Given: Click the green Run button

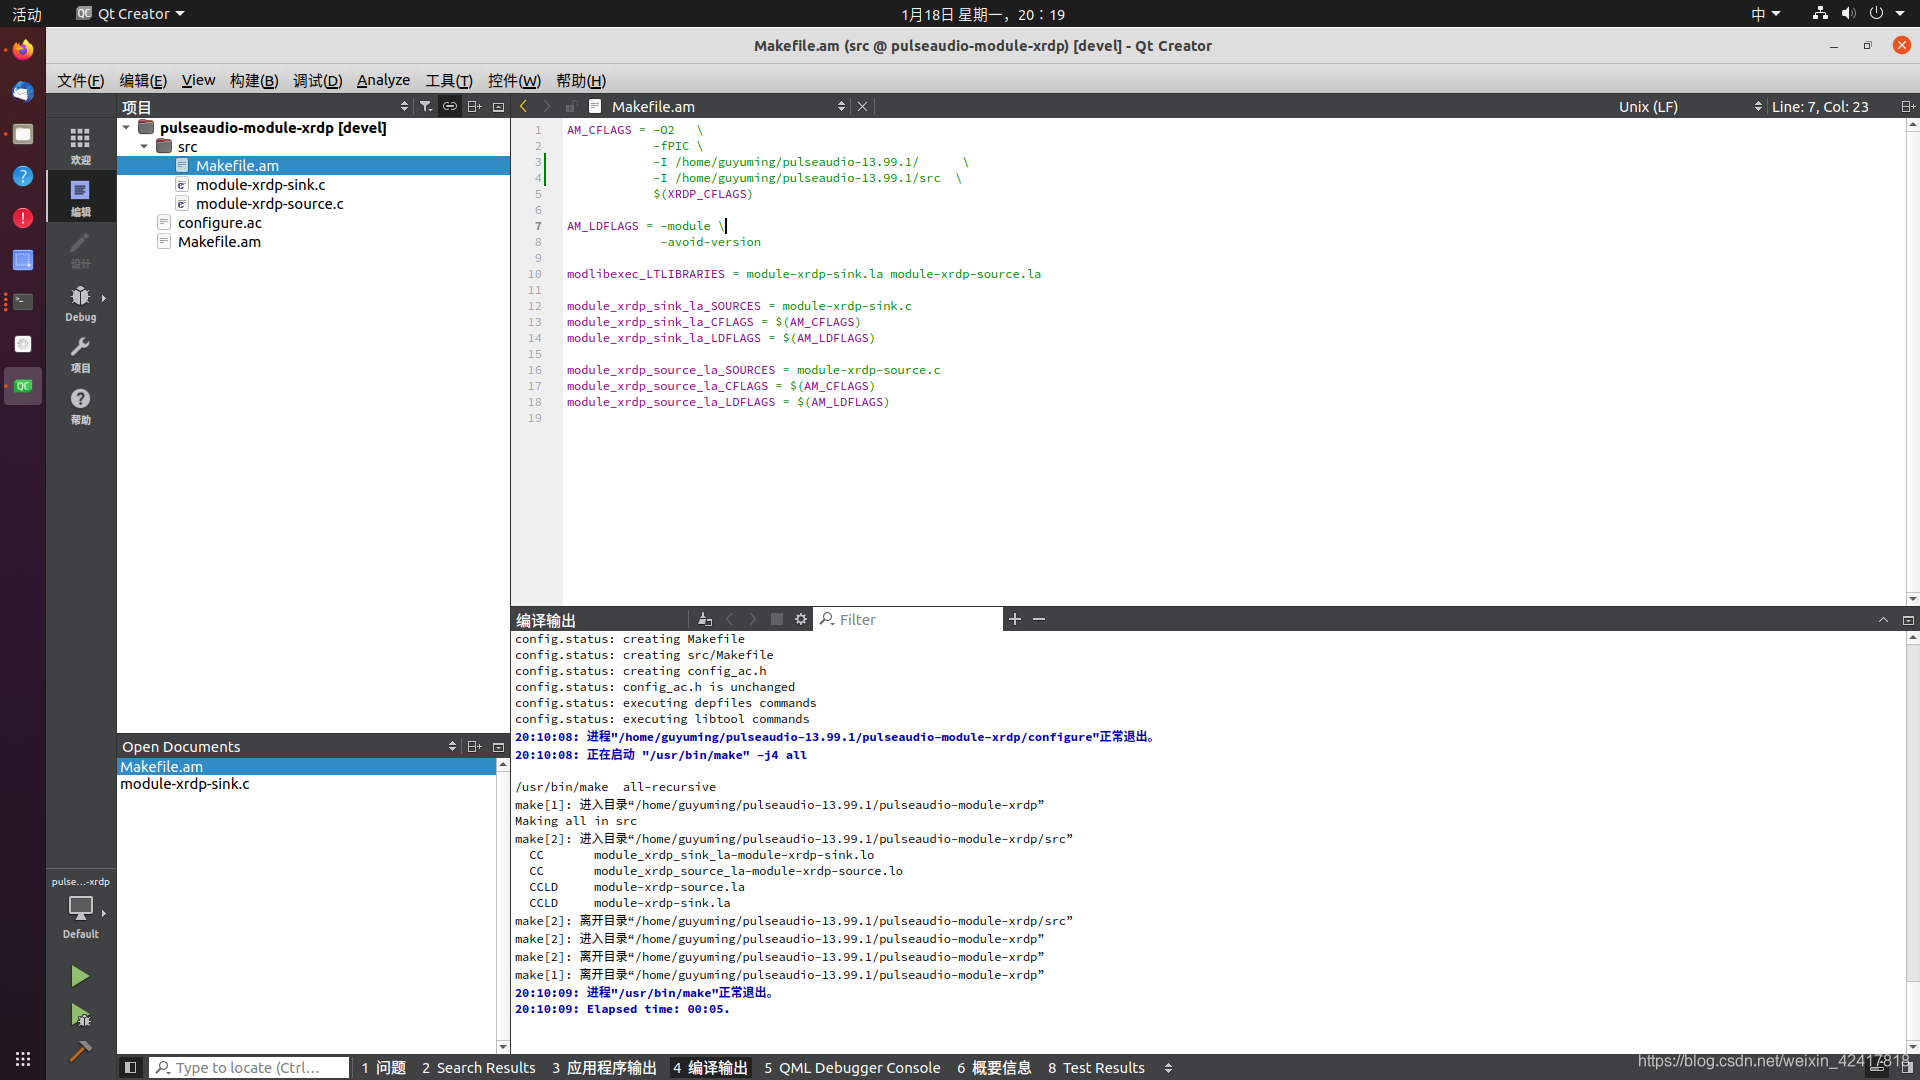Looking at the screenshot, I should click(x=80, y=976).
